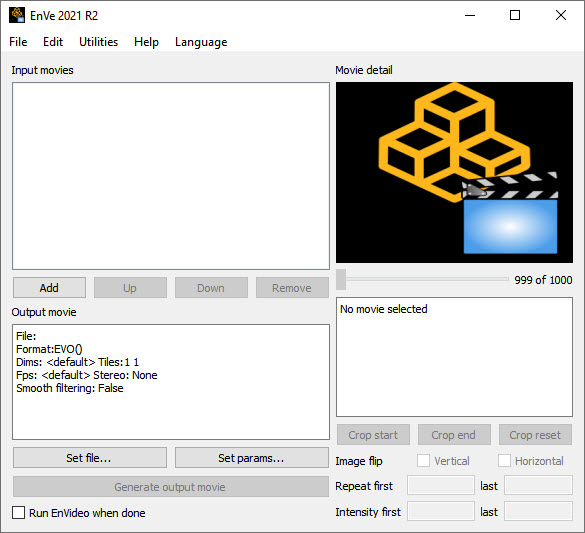Open the Help menu
Screen dimensions: 585x533
(146, 42)
